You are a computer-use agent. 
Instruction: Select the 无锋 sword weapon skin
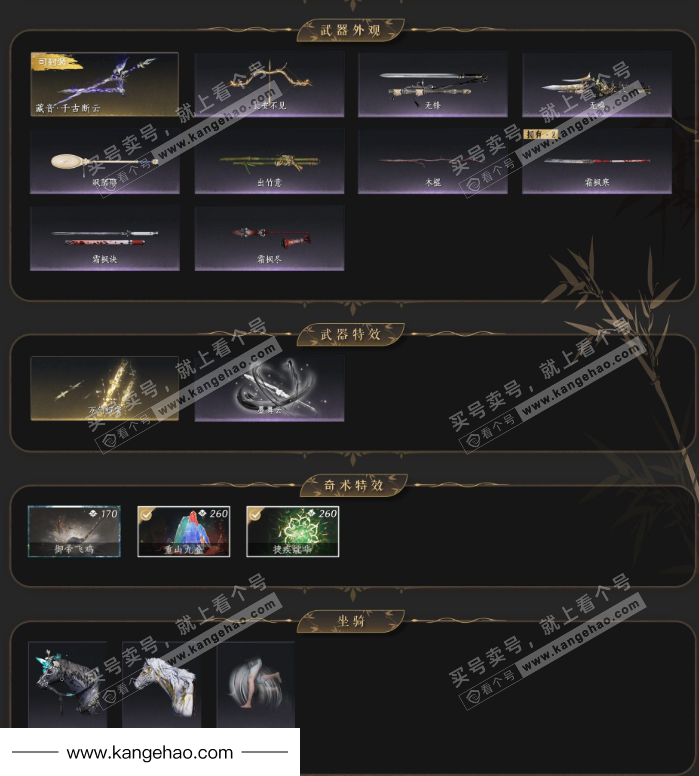[433, 84]
